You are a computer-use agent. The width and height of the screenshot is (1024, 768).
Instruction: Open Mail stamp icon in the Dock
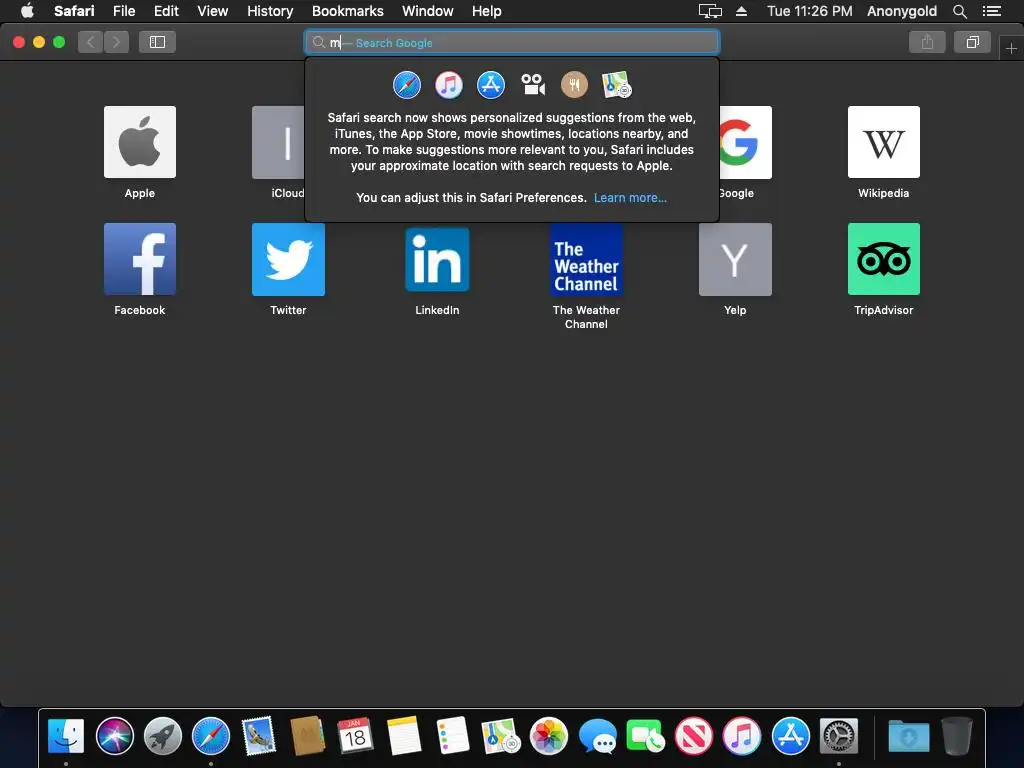point(259,736)
